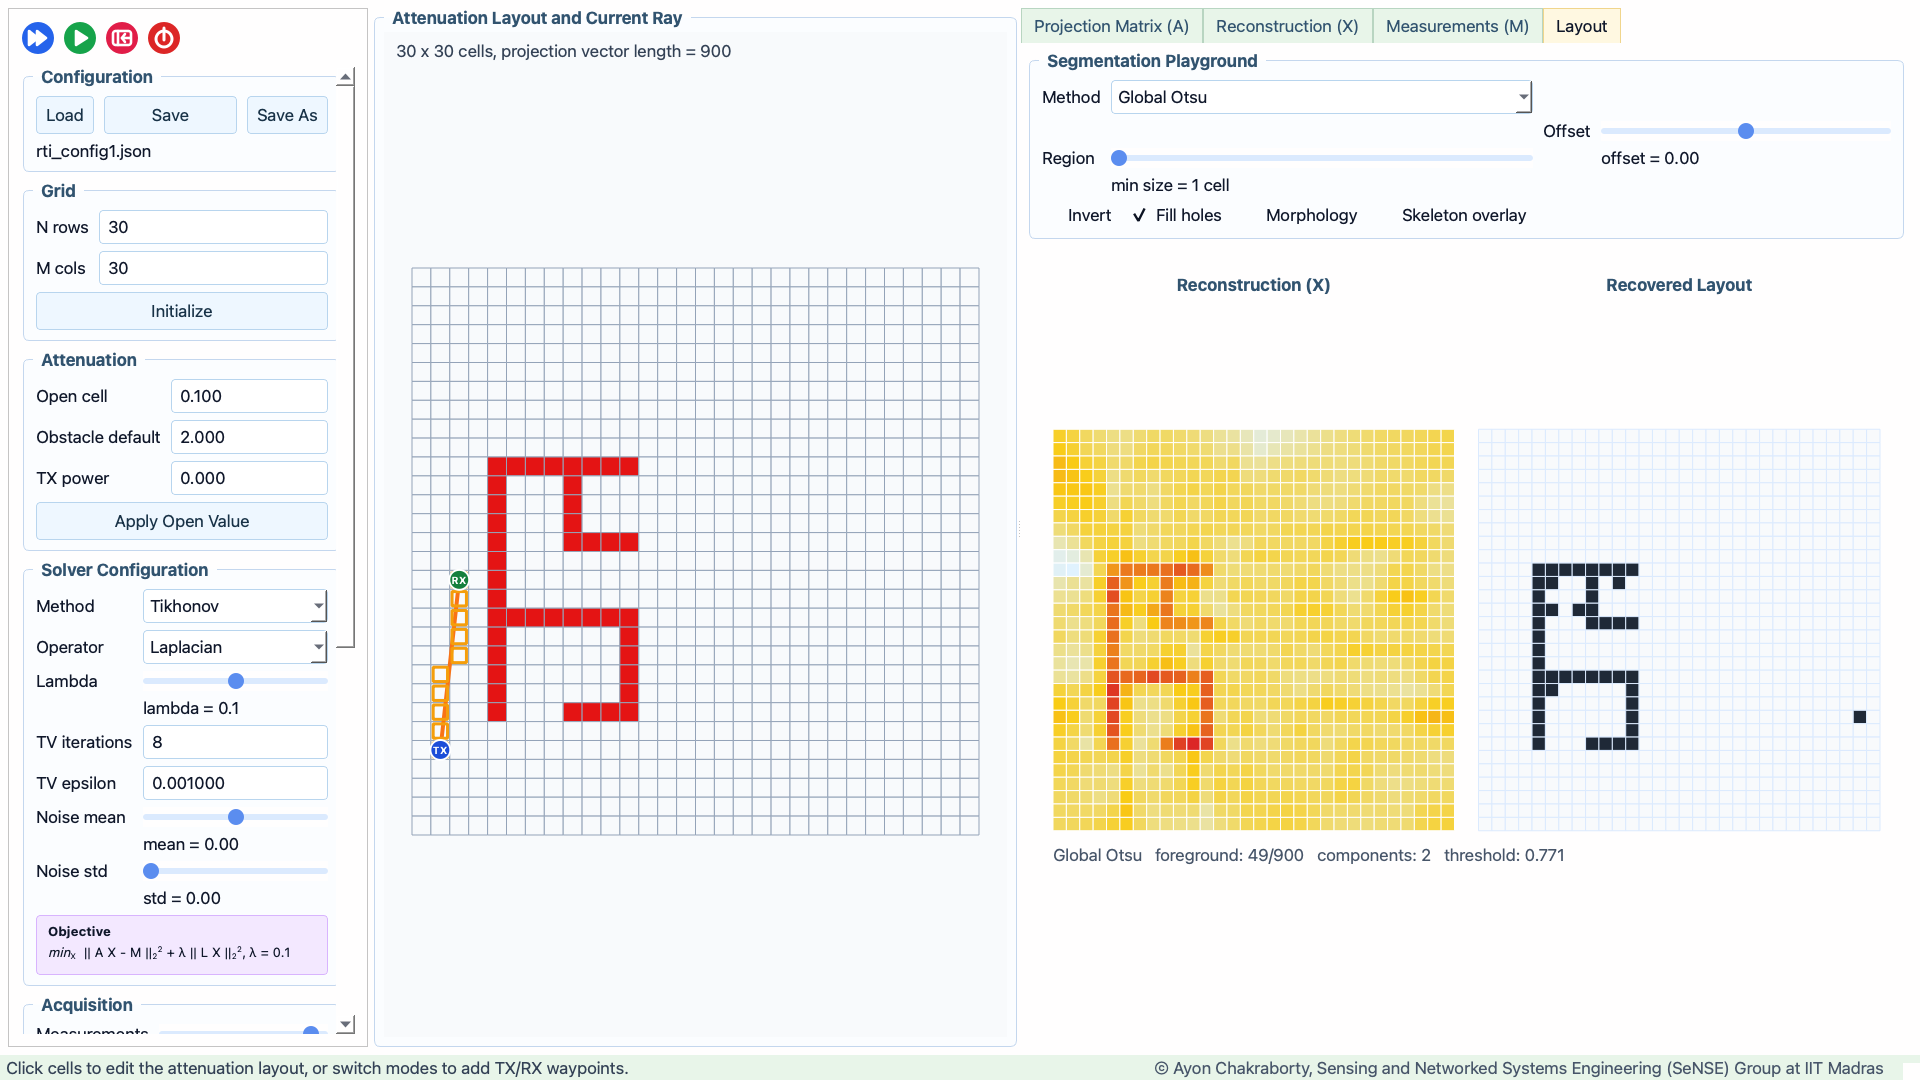Click the 'min size = 1 cell' label
Viewport: 1920px width, 1080px height.
point(1170,185)
